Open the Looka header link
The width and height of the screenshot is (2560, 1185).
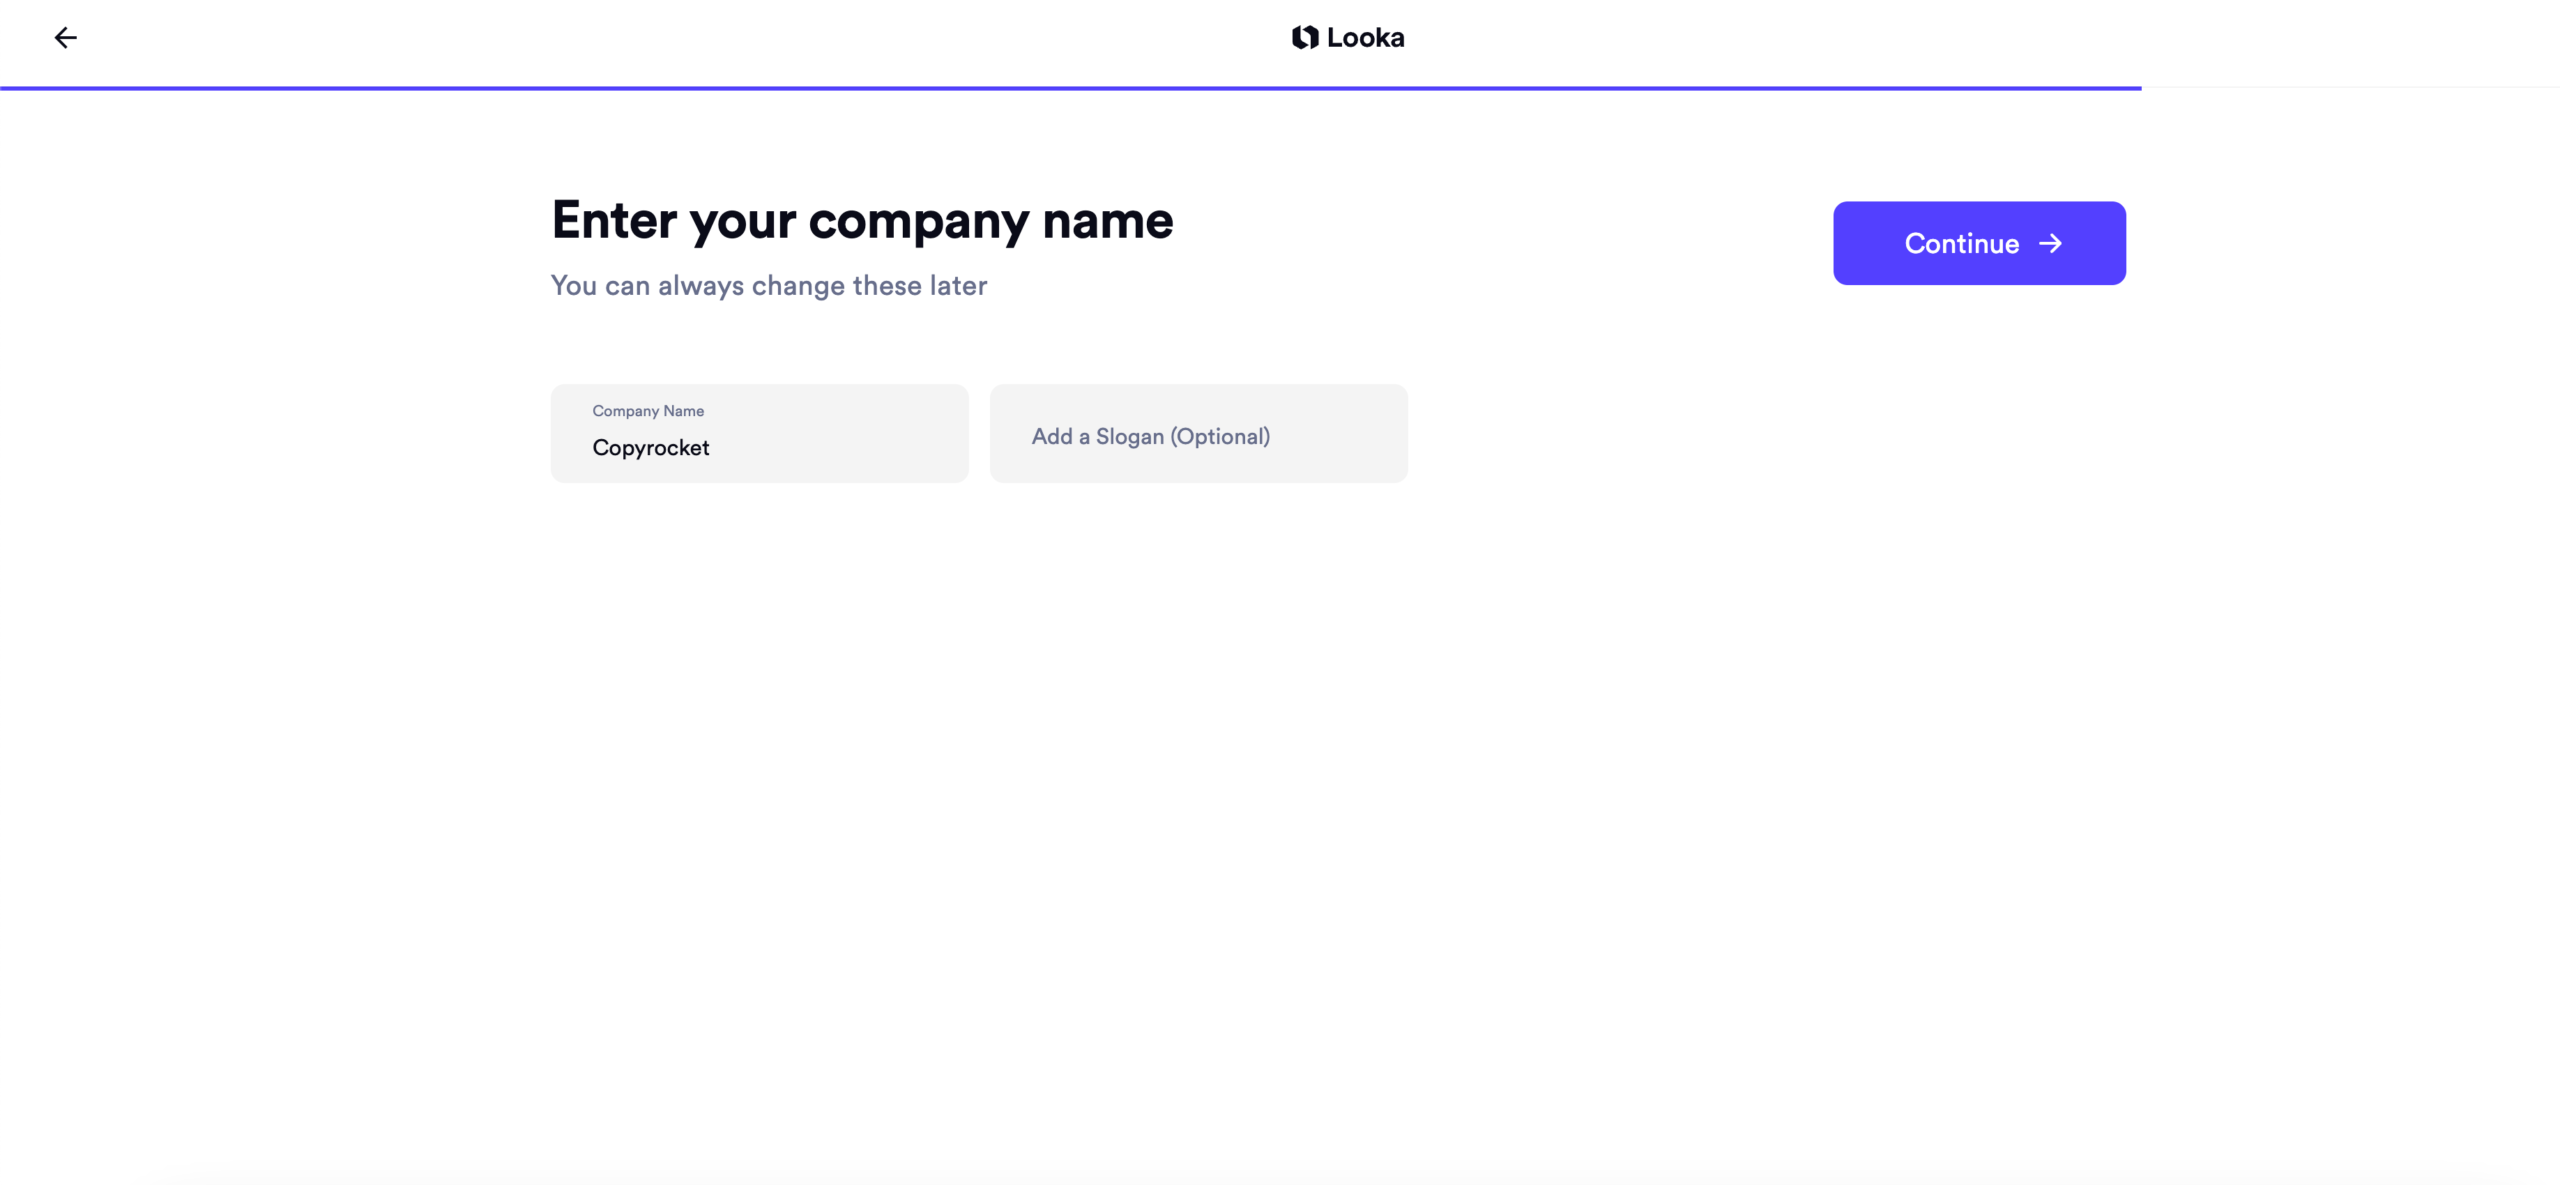coord(1348,37)
